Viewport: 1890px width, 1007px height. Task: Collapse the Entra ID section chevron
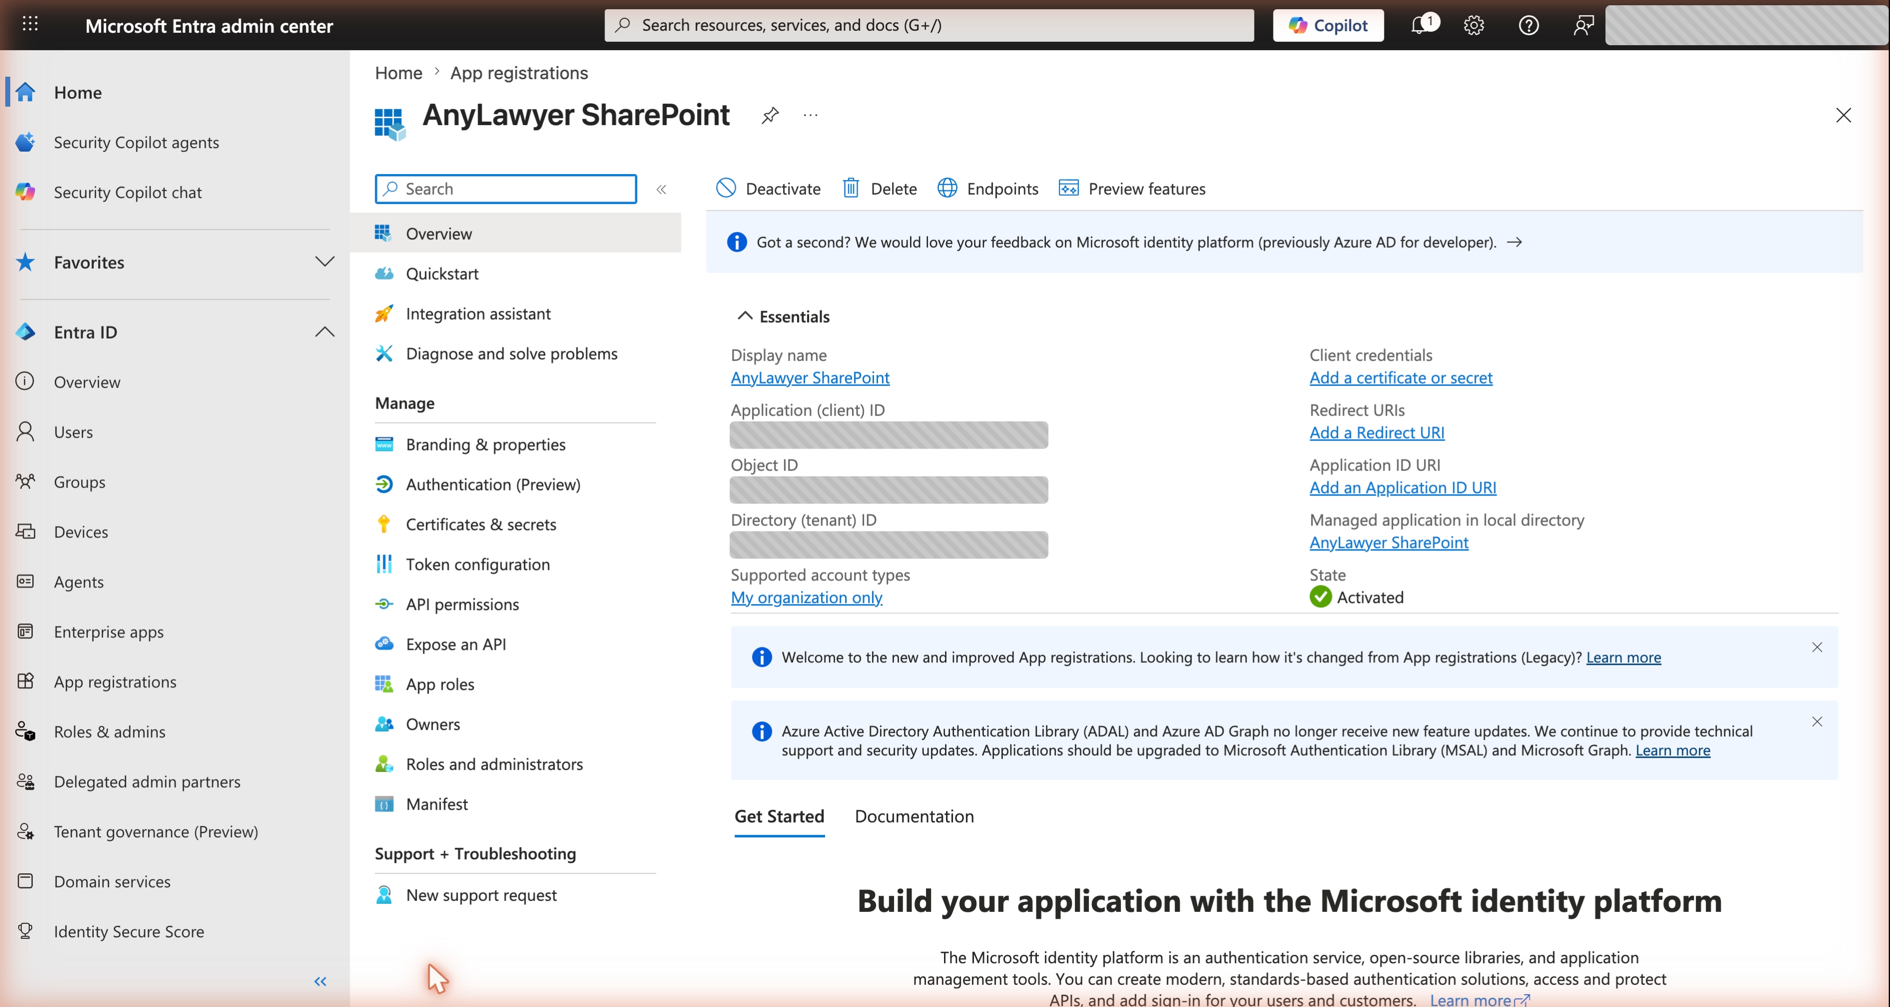pyautogui.click(x=324, y=332)
